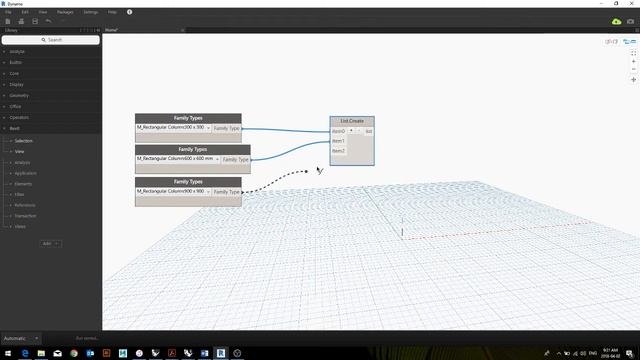Click the Save toolbar icon
Screen dimensions: 640x360
pos(35,21)
